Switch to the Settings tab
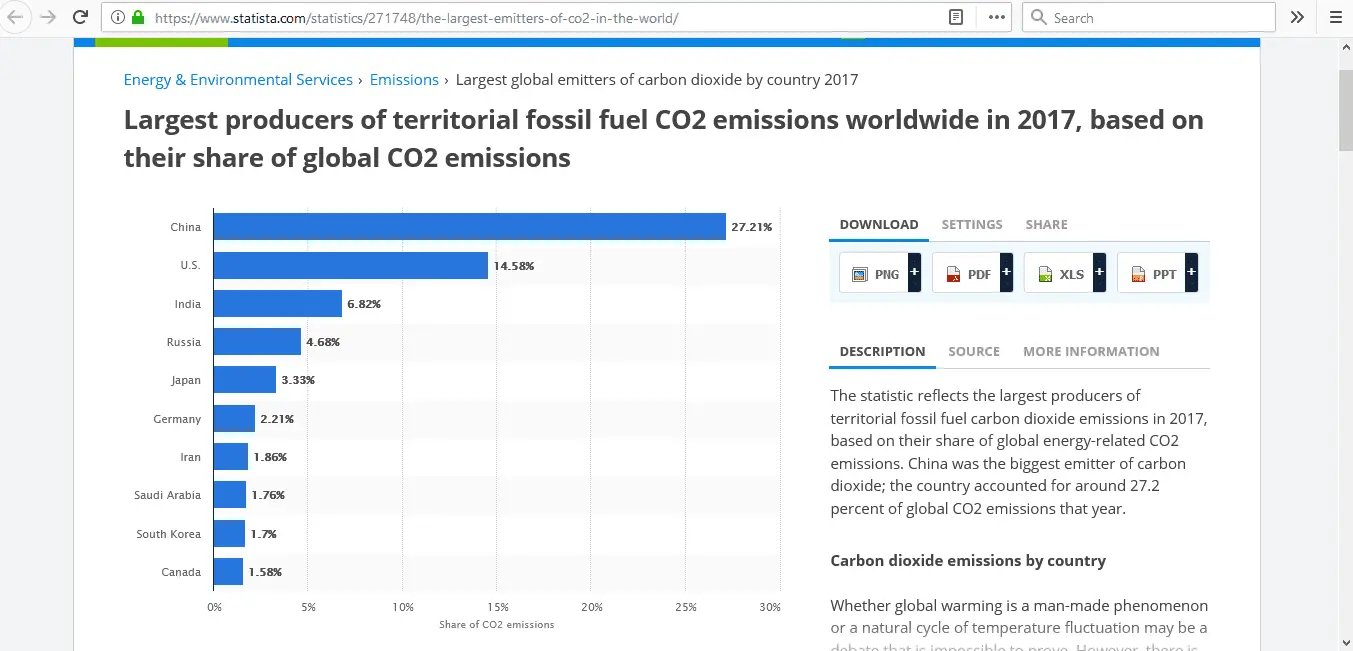The height and width of the screenshot is (651, 1353). point(971,225)
